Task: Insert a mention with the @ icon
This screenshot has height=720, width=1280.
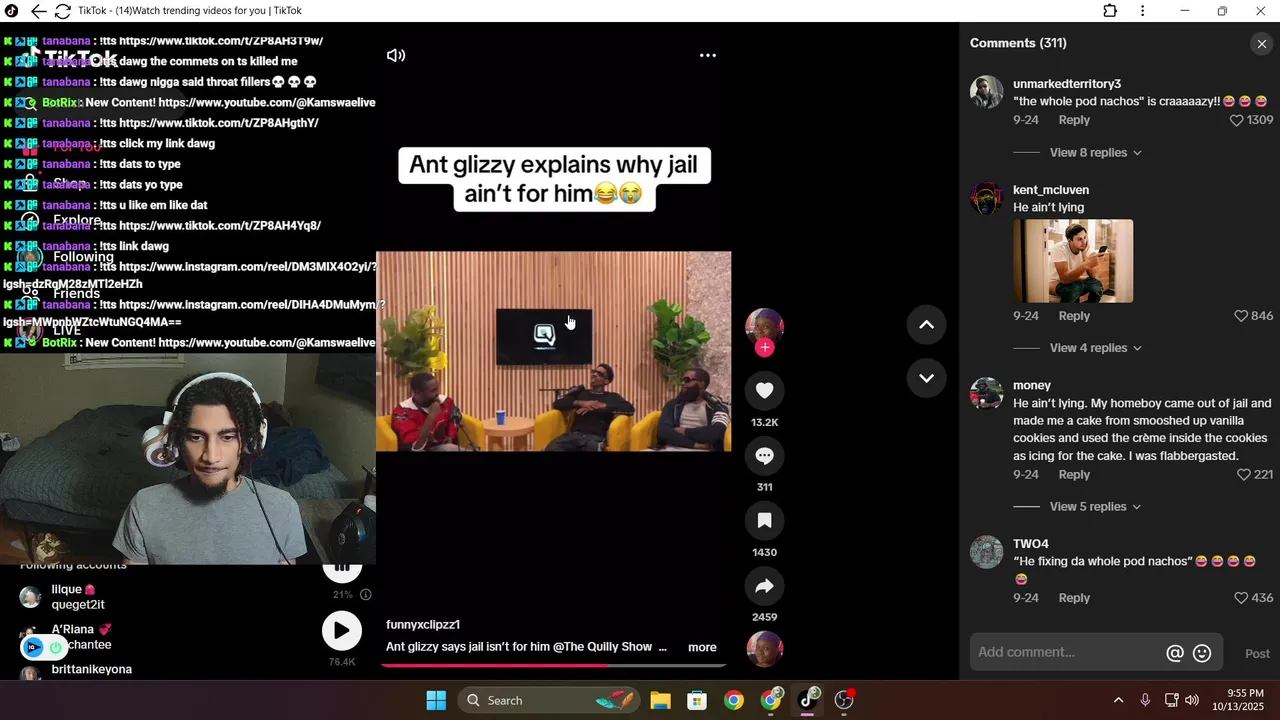Action: pos(1175,653)
